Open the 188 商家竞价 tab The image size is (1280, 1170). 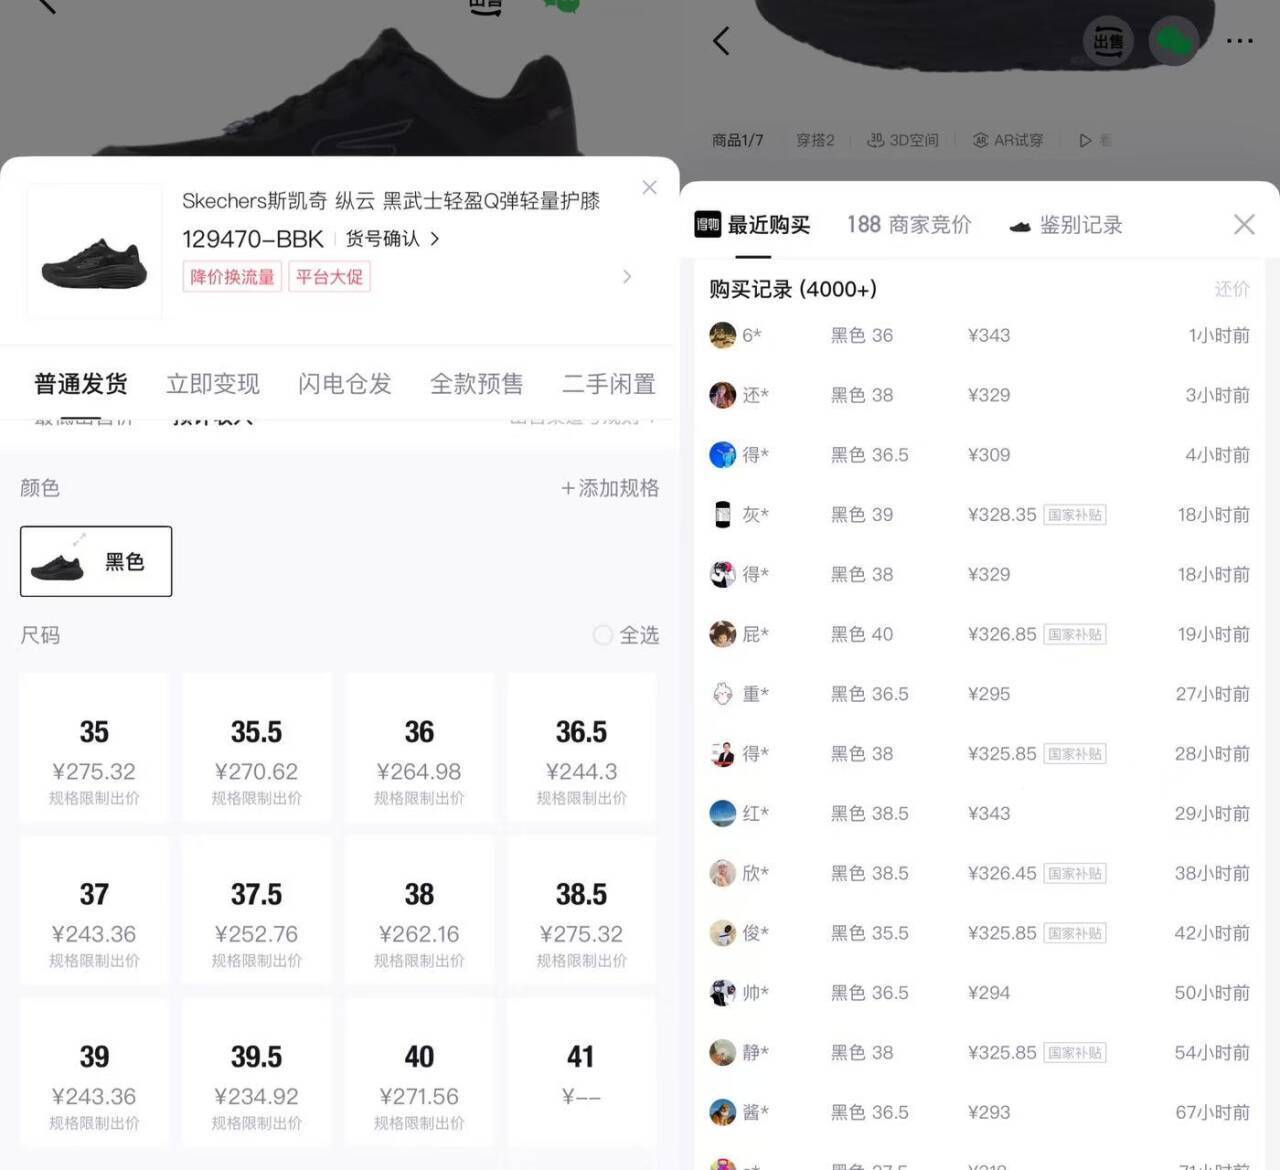coord(909,225)
